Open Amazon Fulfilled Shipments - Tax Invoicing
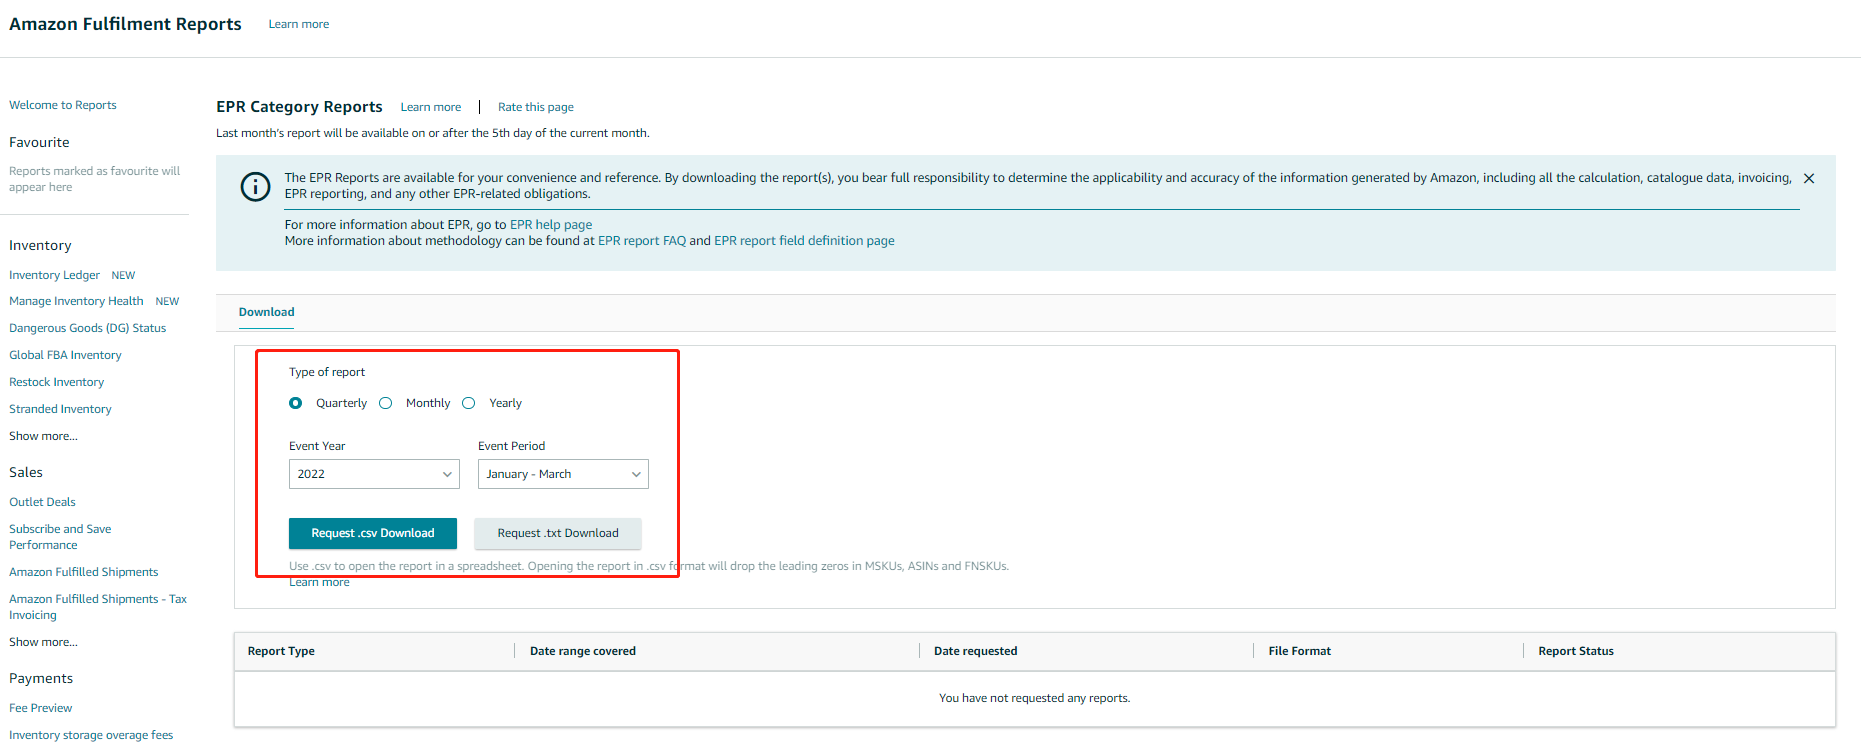1861x744 pixels. pos(98,607)
